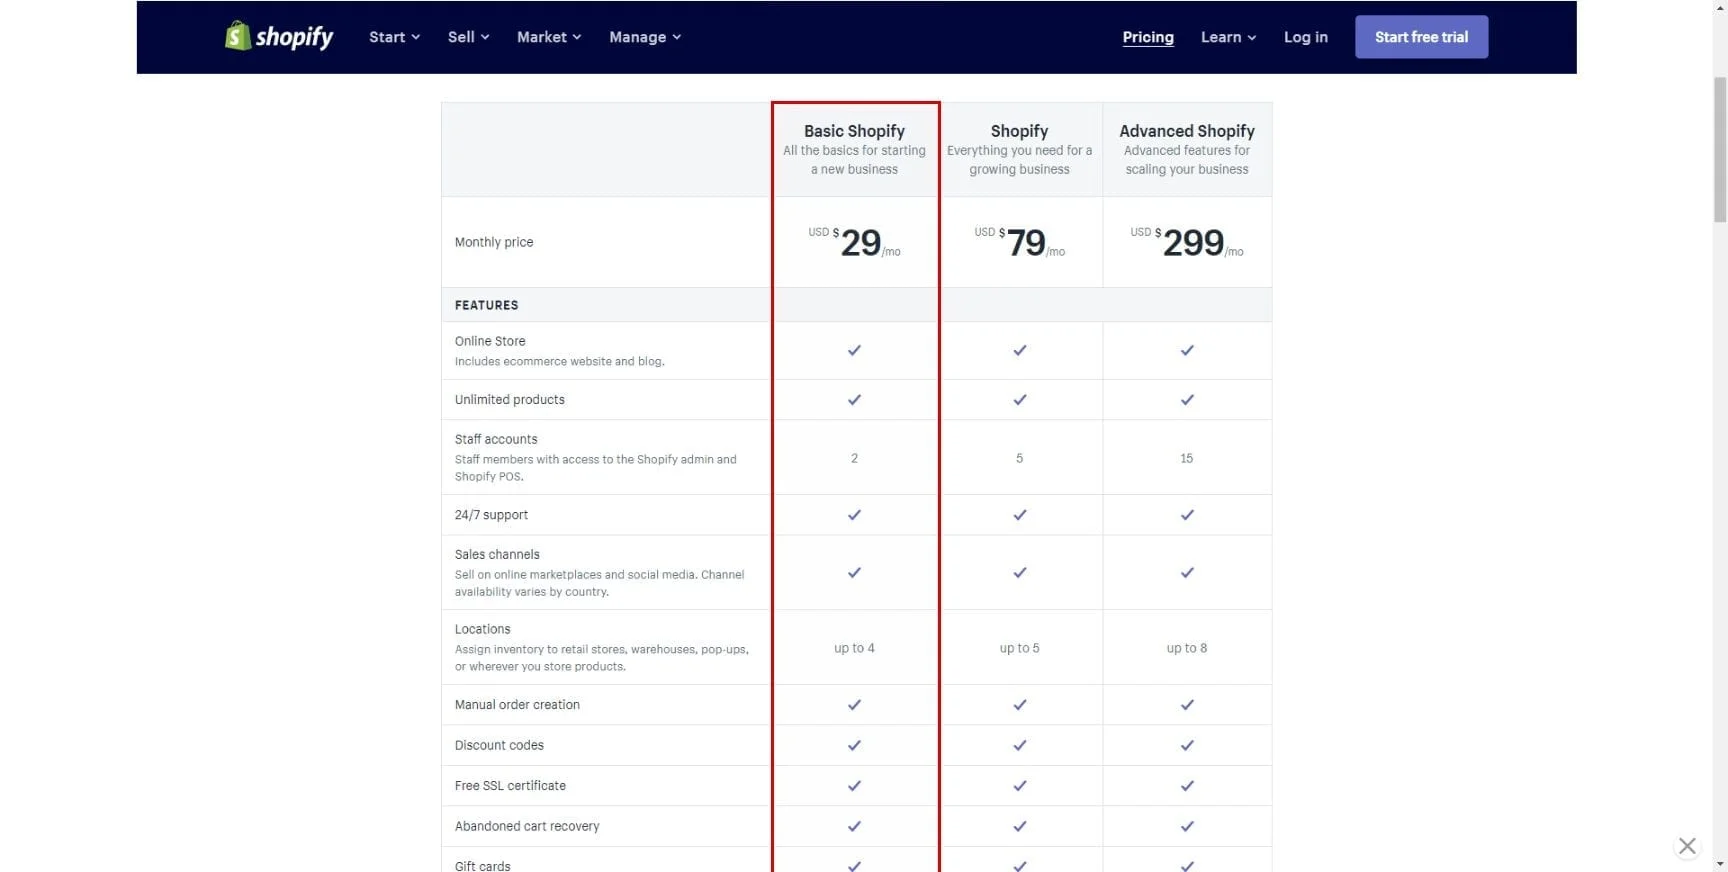Click the Basic Shopify plan heading
This screenshot has width=1728, height=872.
pos(854,131)
